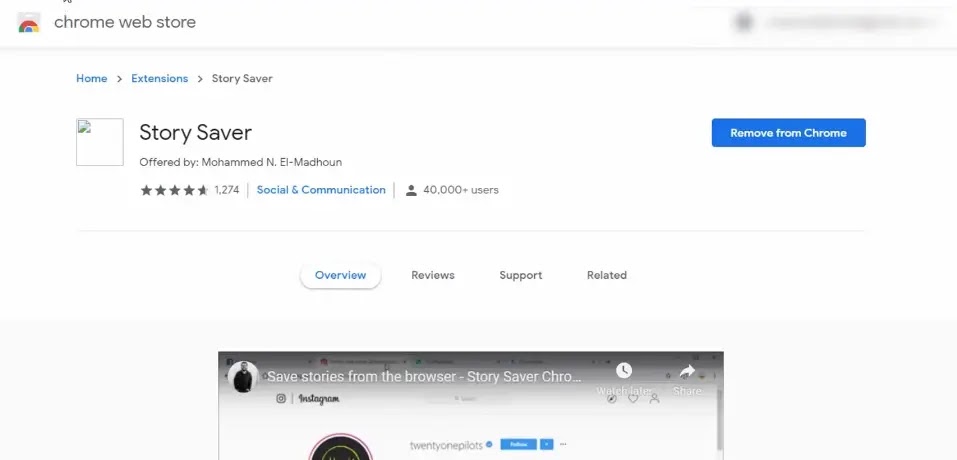Click the blurred account avatar in header
957x460 pixels.
[x=743, y=23]
